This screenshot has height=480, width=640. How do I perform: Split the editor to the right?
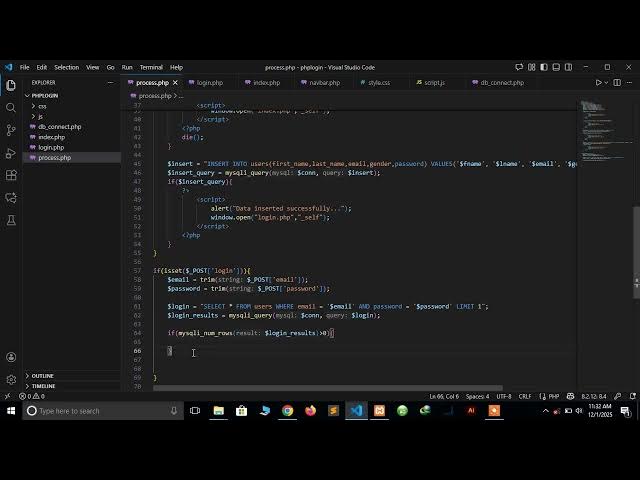pos(617,82)
